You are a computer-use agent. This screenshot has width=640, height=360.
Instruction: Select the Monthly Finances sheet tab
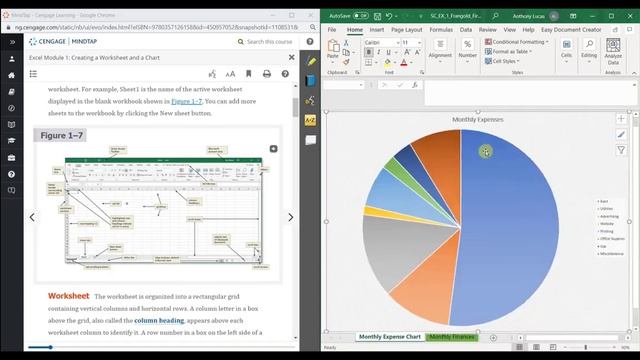(451, 337)
